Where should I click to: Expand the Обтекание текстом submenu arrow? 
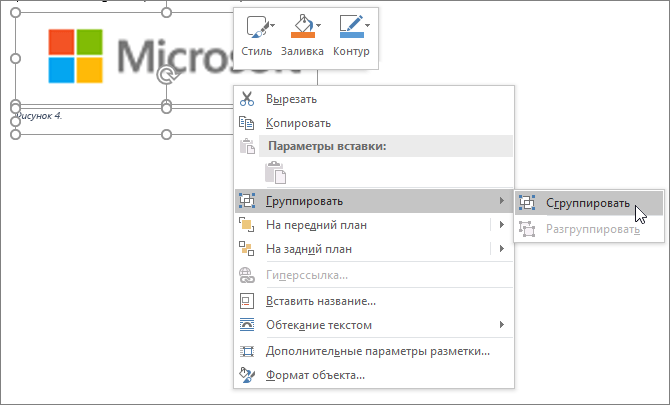point(502,325)
